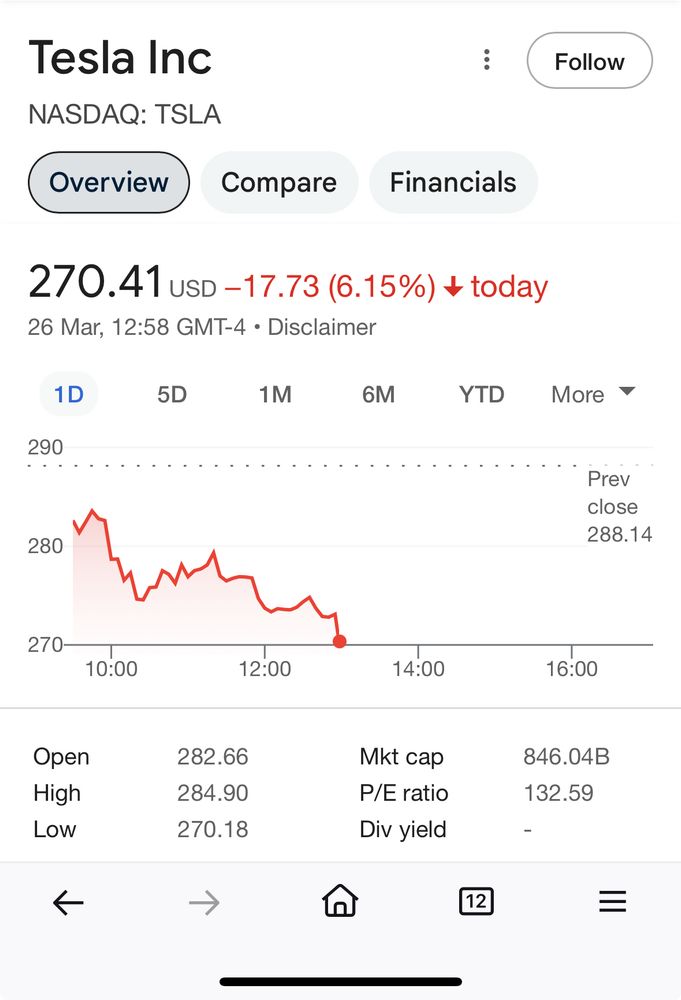Click the red down arrow beside today
681x1000 pixels.
pyautogui.click(x=453, y=287)
